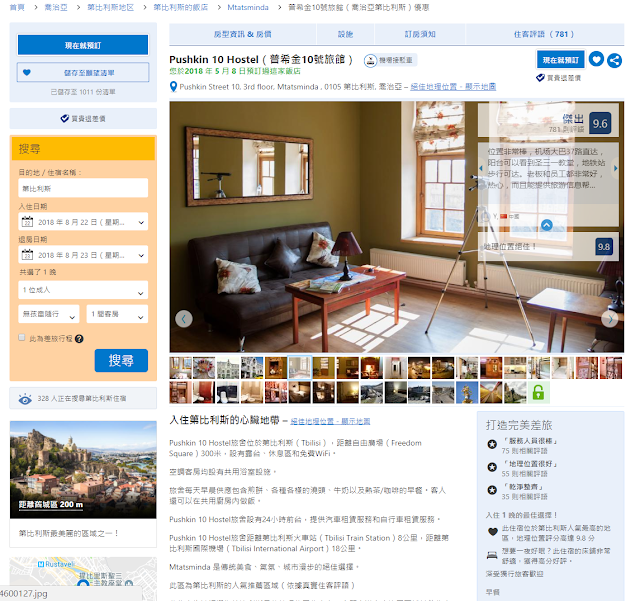Click 9.8 location score badge
This screenshot has height=601, width=640.
[x=604, y=247]
